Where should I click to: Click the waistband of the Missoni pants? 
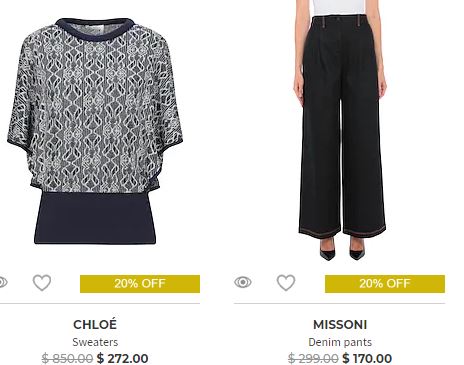point(340,20)
